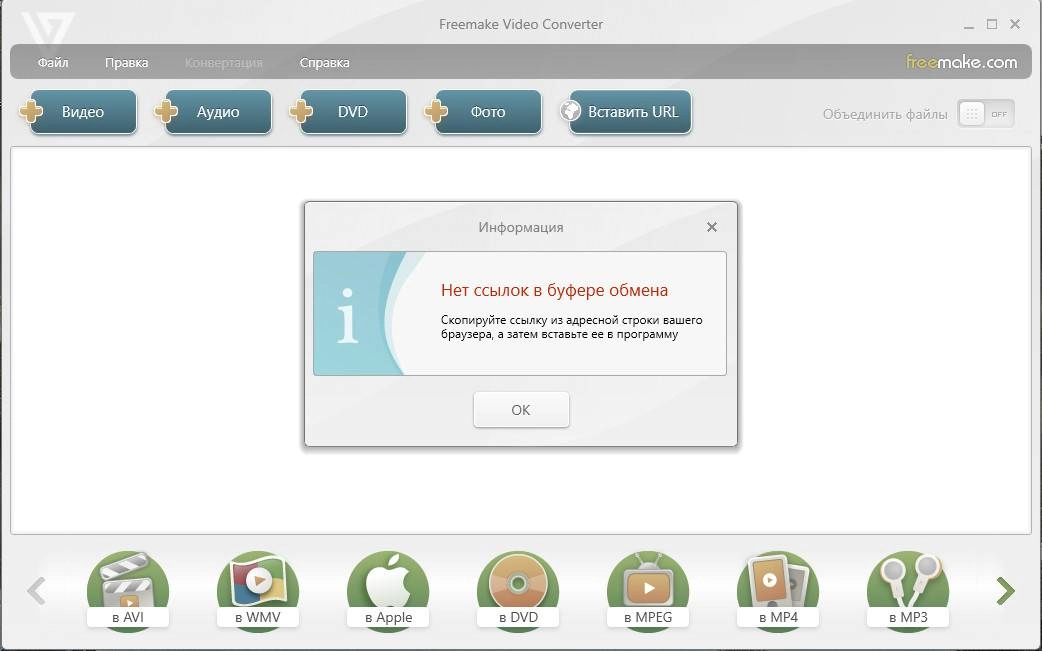Toggle the Объединить файлы switch
1042x651 pixels.
[x=986, y=114]
